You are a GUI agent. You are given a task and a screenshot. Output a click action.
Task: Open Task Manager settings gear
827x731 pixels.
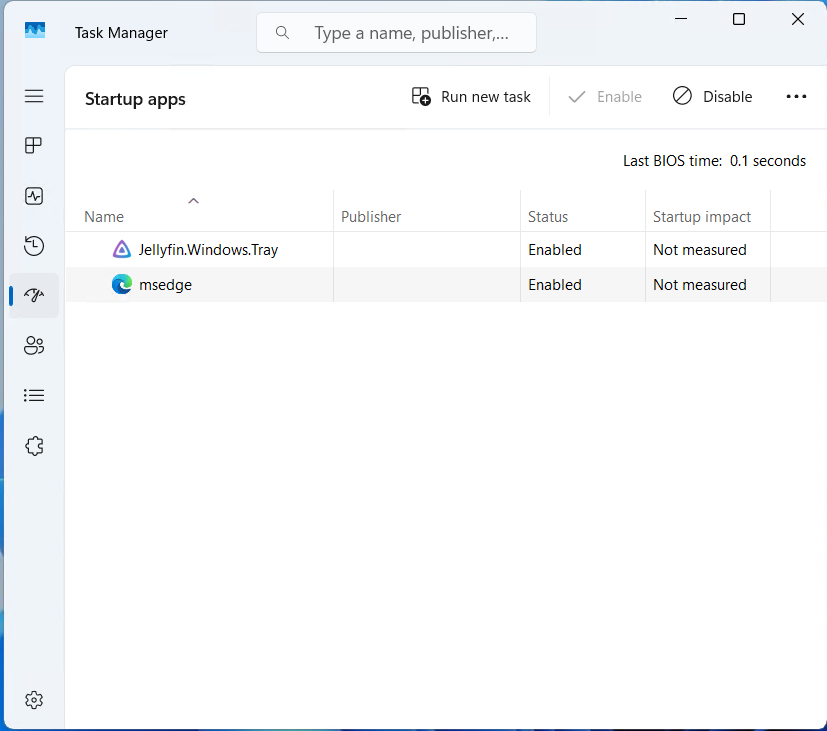(34, 700)
